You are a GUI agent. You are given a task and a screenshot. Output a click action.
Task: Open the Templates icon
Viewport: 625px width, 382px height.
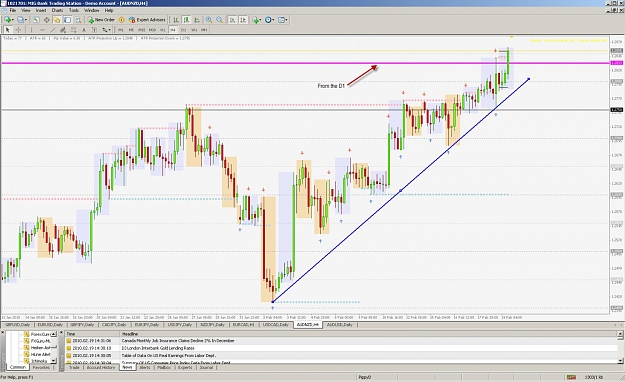(x=281, y=20)
